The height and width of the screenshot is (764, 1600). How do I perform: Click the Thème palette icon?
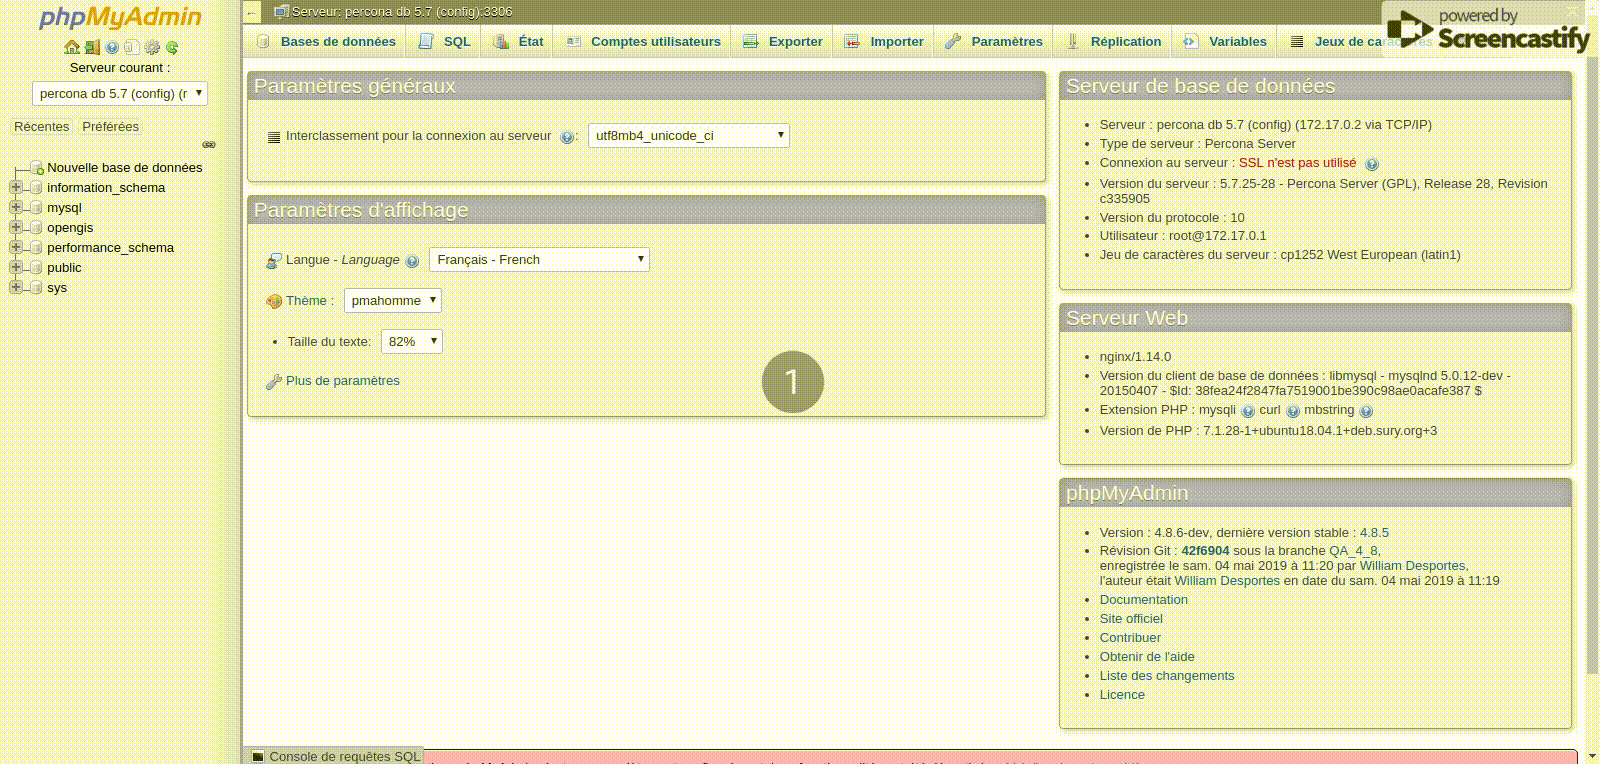[x=274, y=301]
